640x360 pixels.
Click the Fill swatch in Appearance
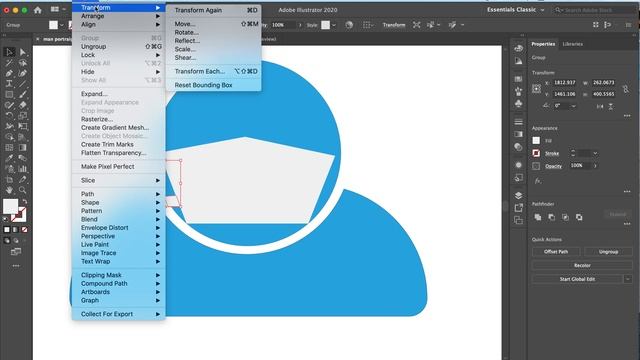(536, 140)
